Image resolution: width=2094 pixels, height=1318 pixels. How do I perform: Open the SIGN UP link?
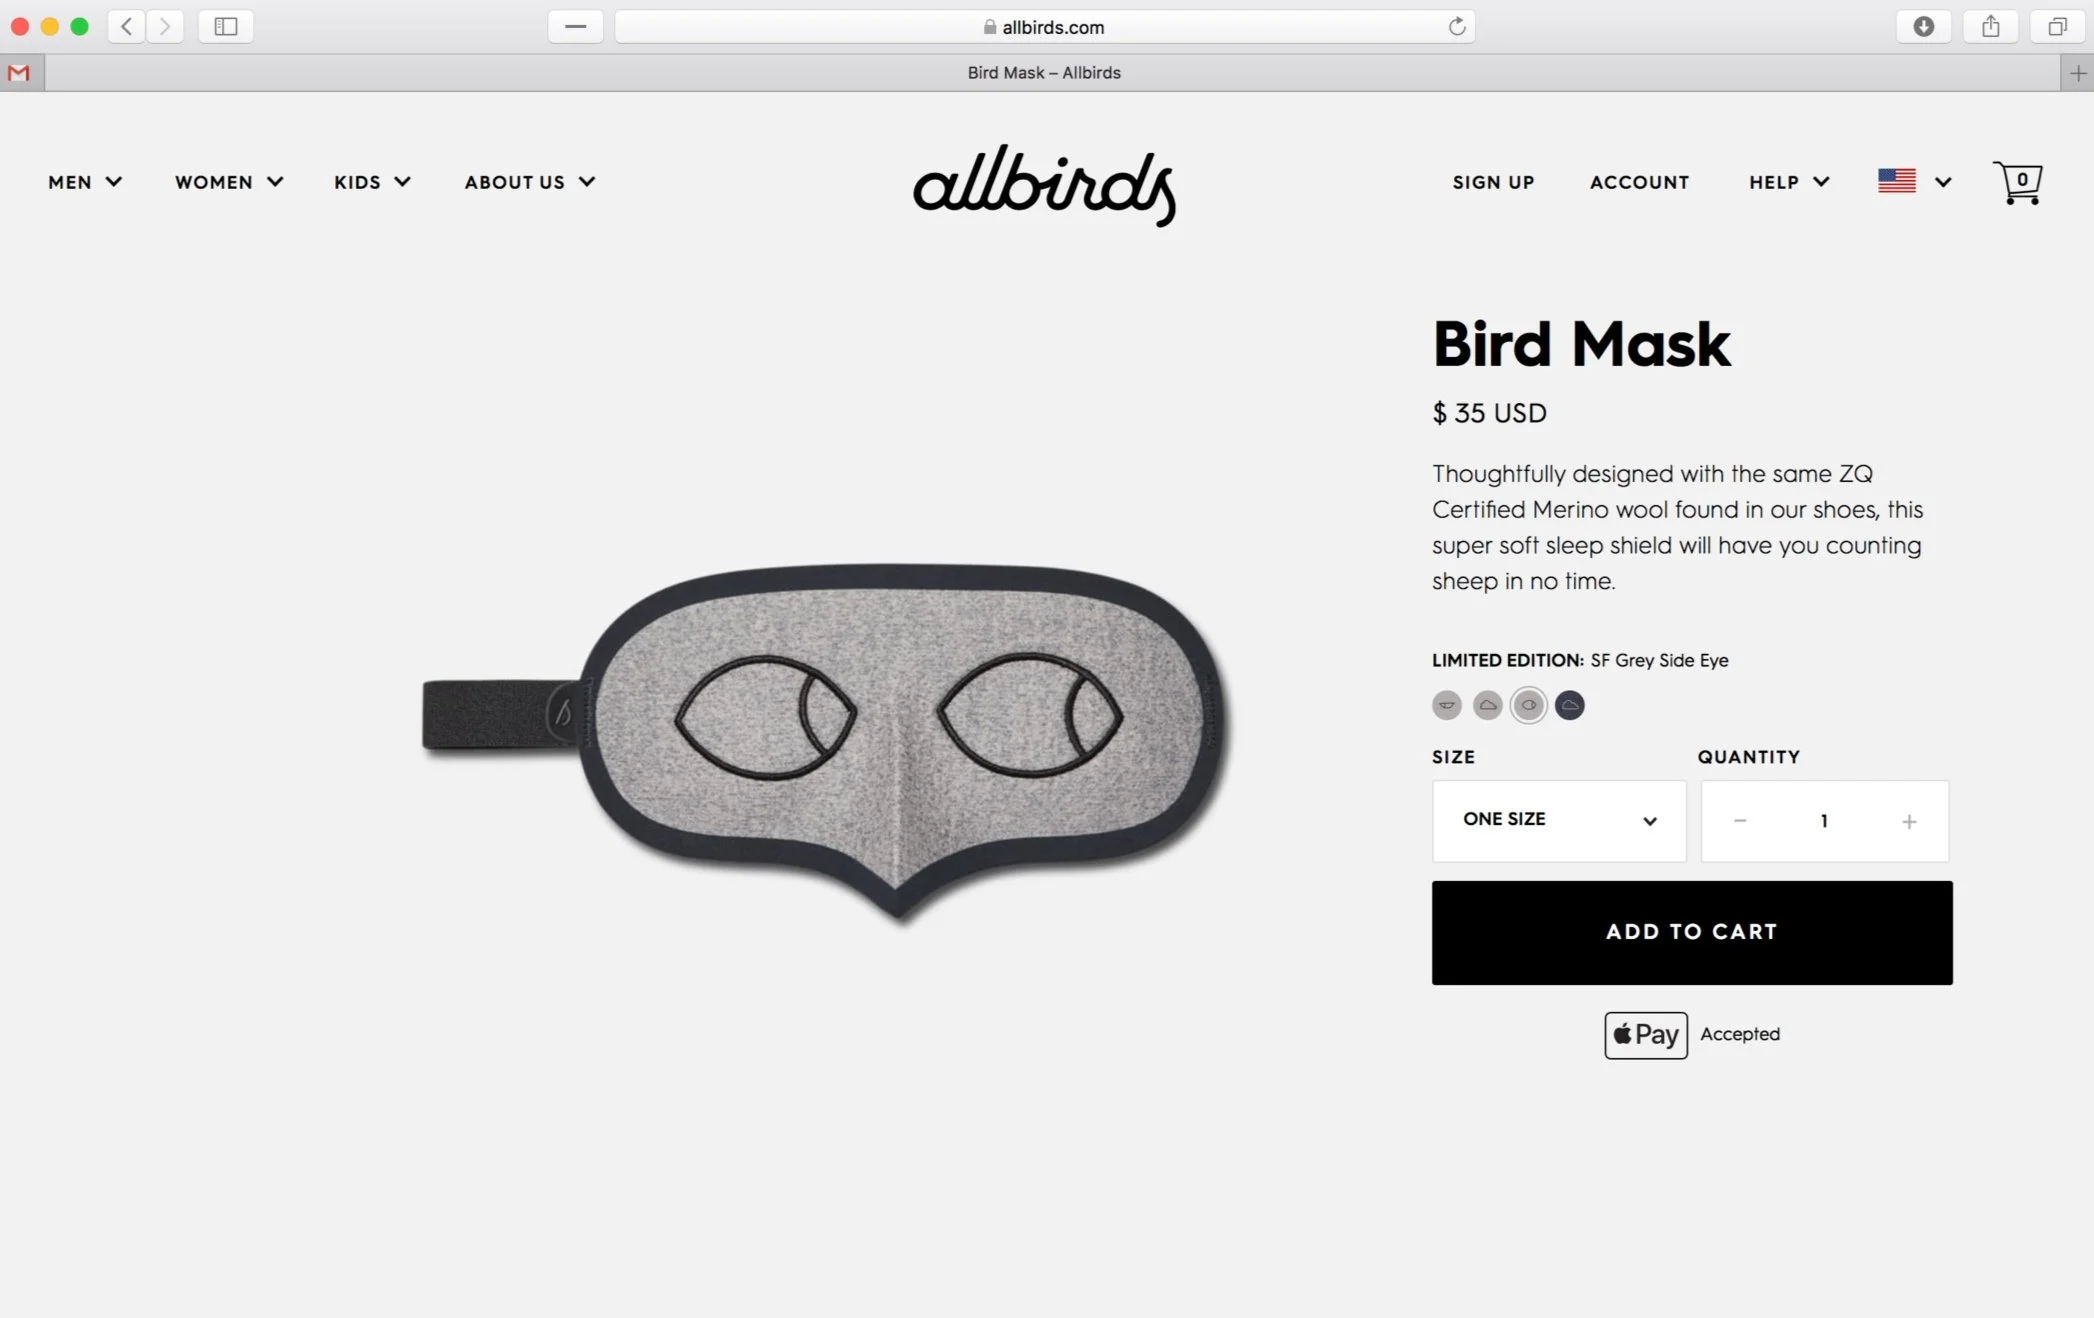click(1493, 182)
